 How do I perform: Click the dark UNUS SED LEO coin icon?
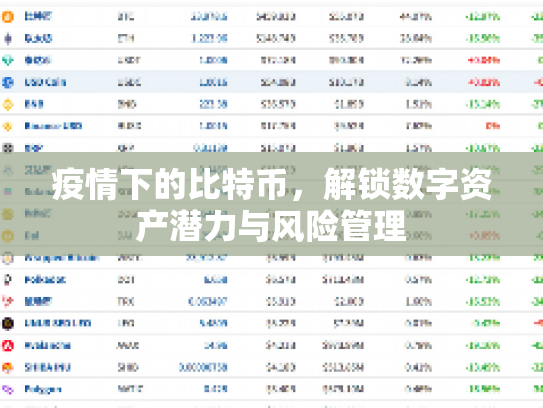(8, 323)
